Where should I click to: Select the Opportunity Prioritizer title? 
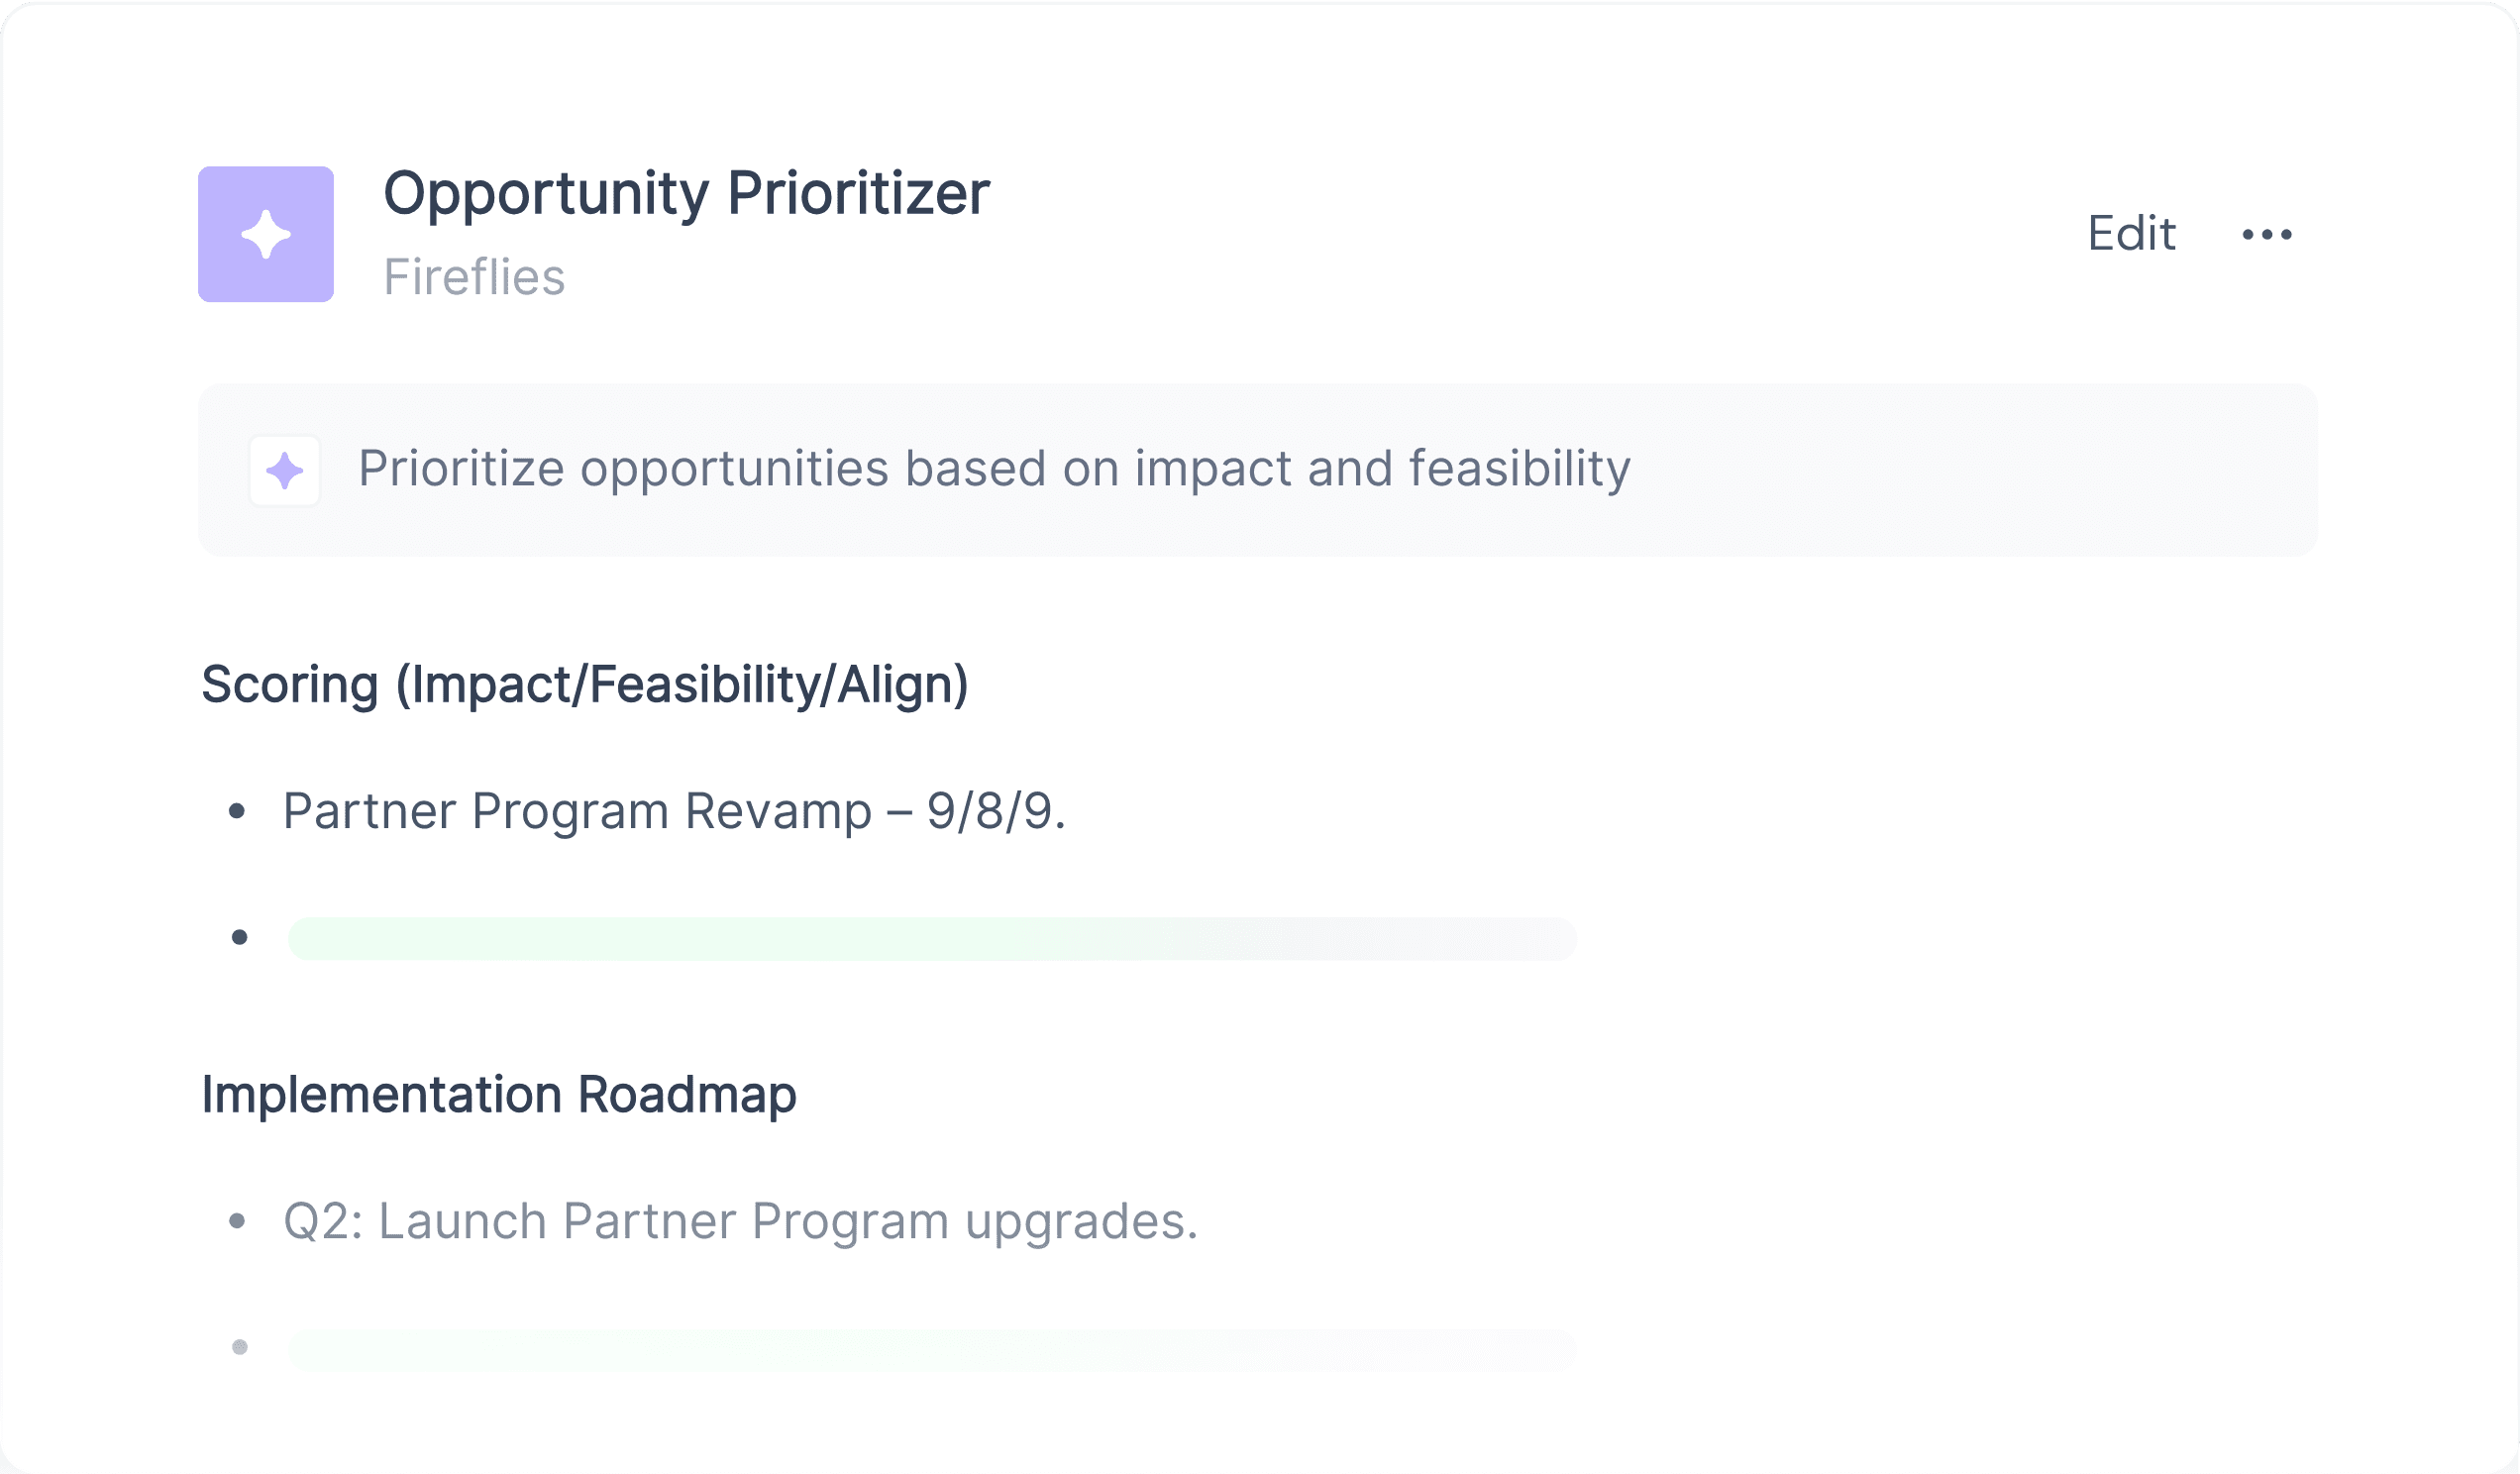[x=687, y=192]
